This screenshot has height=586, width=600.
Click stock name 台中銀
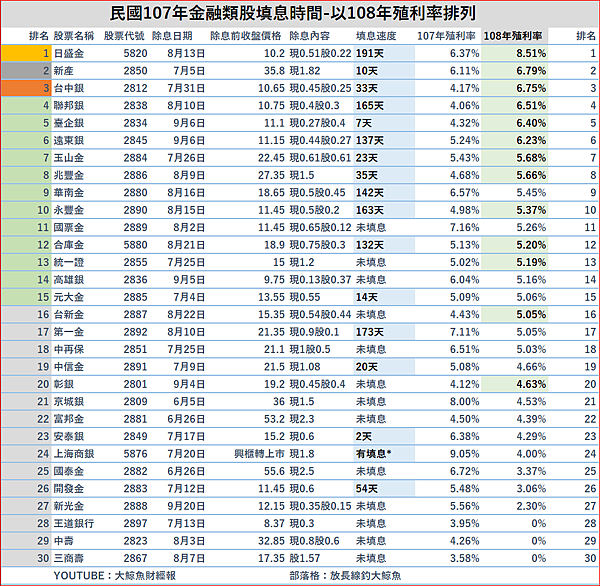coord(68,88)
